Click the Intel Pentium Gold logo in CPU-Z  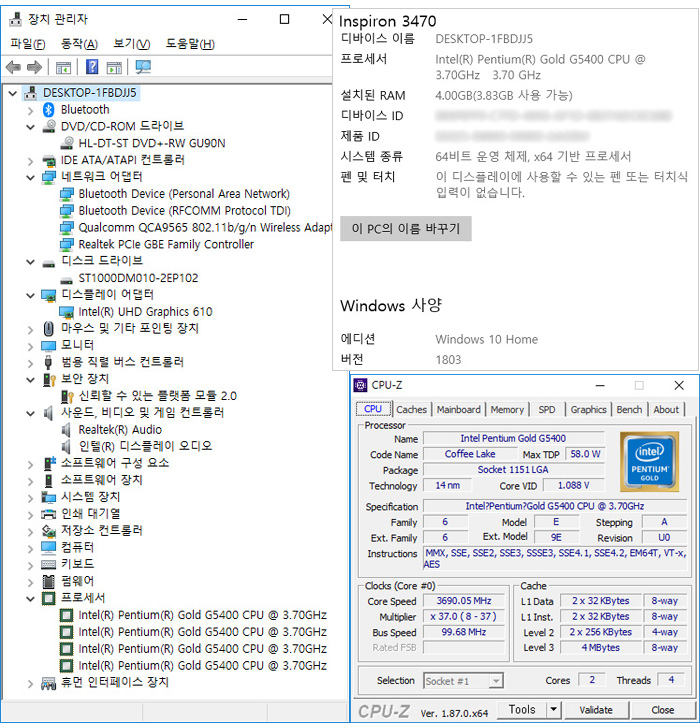click(649, 461)
